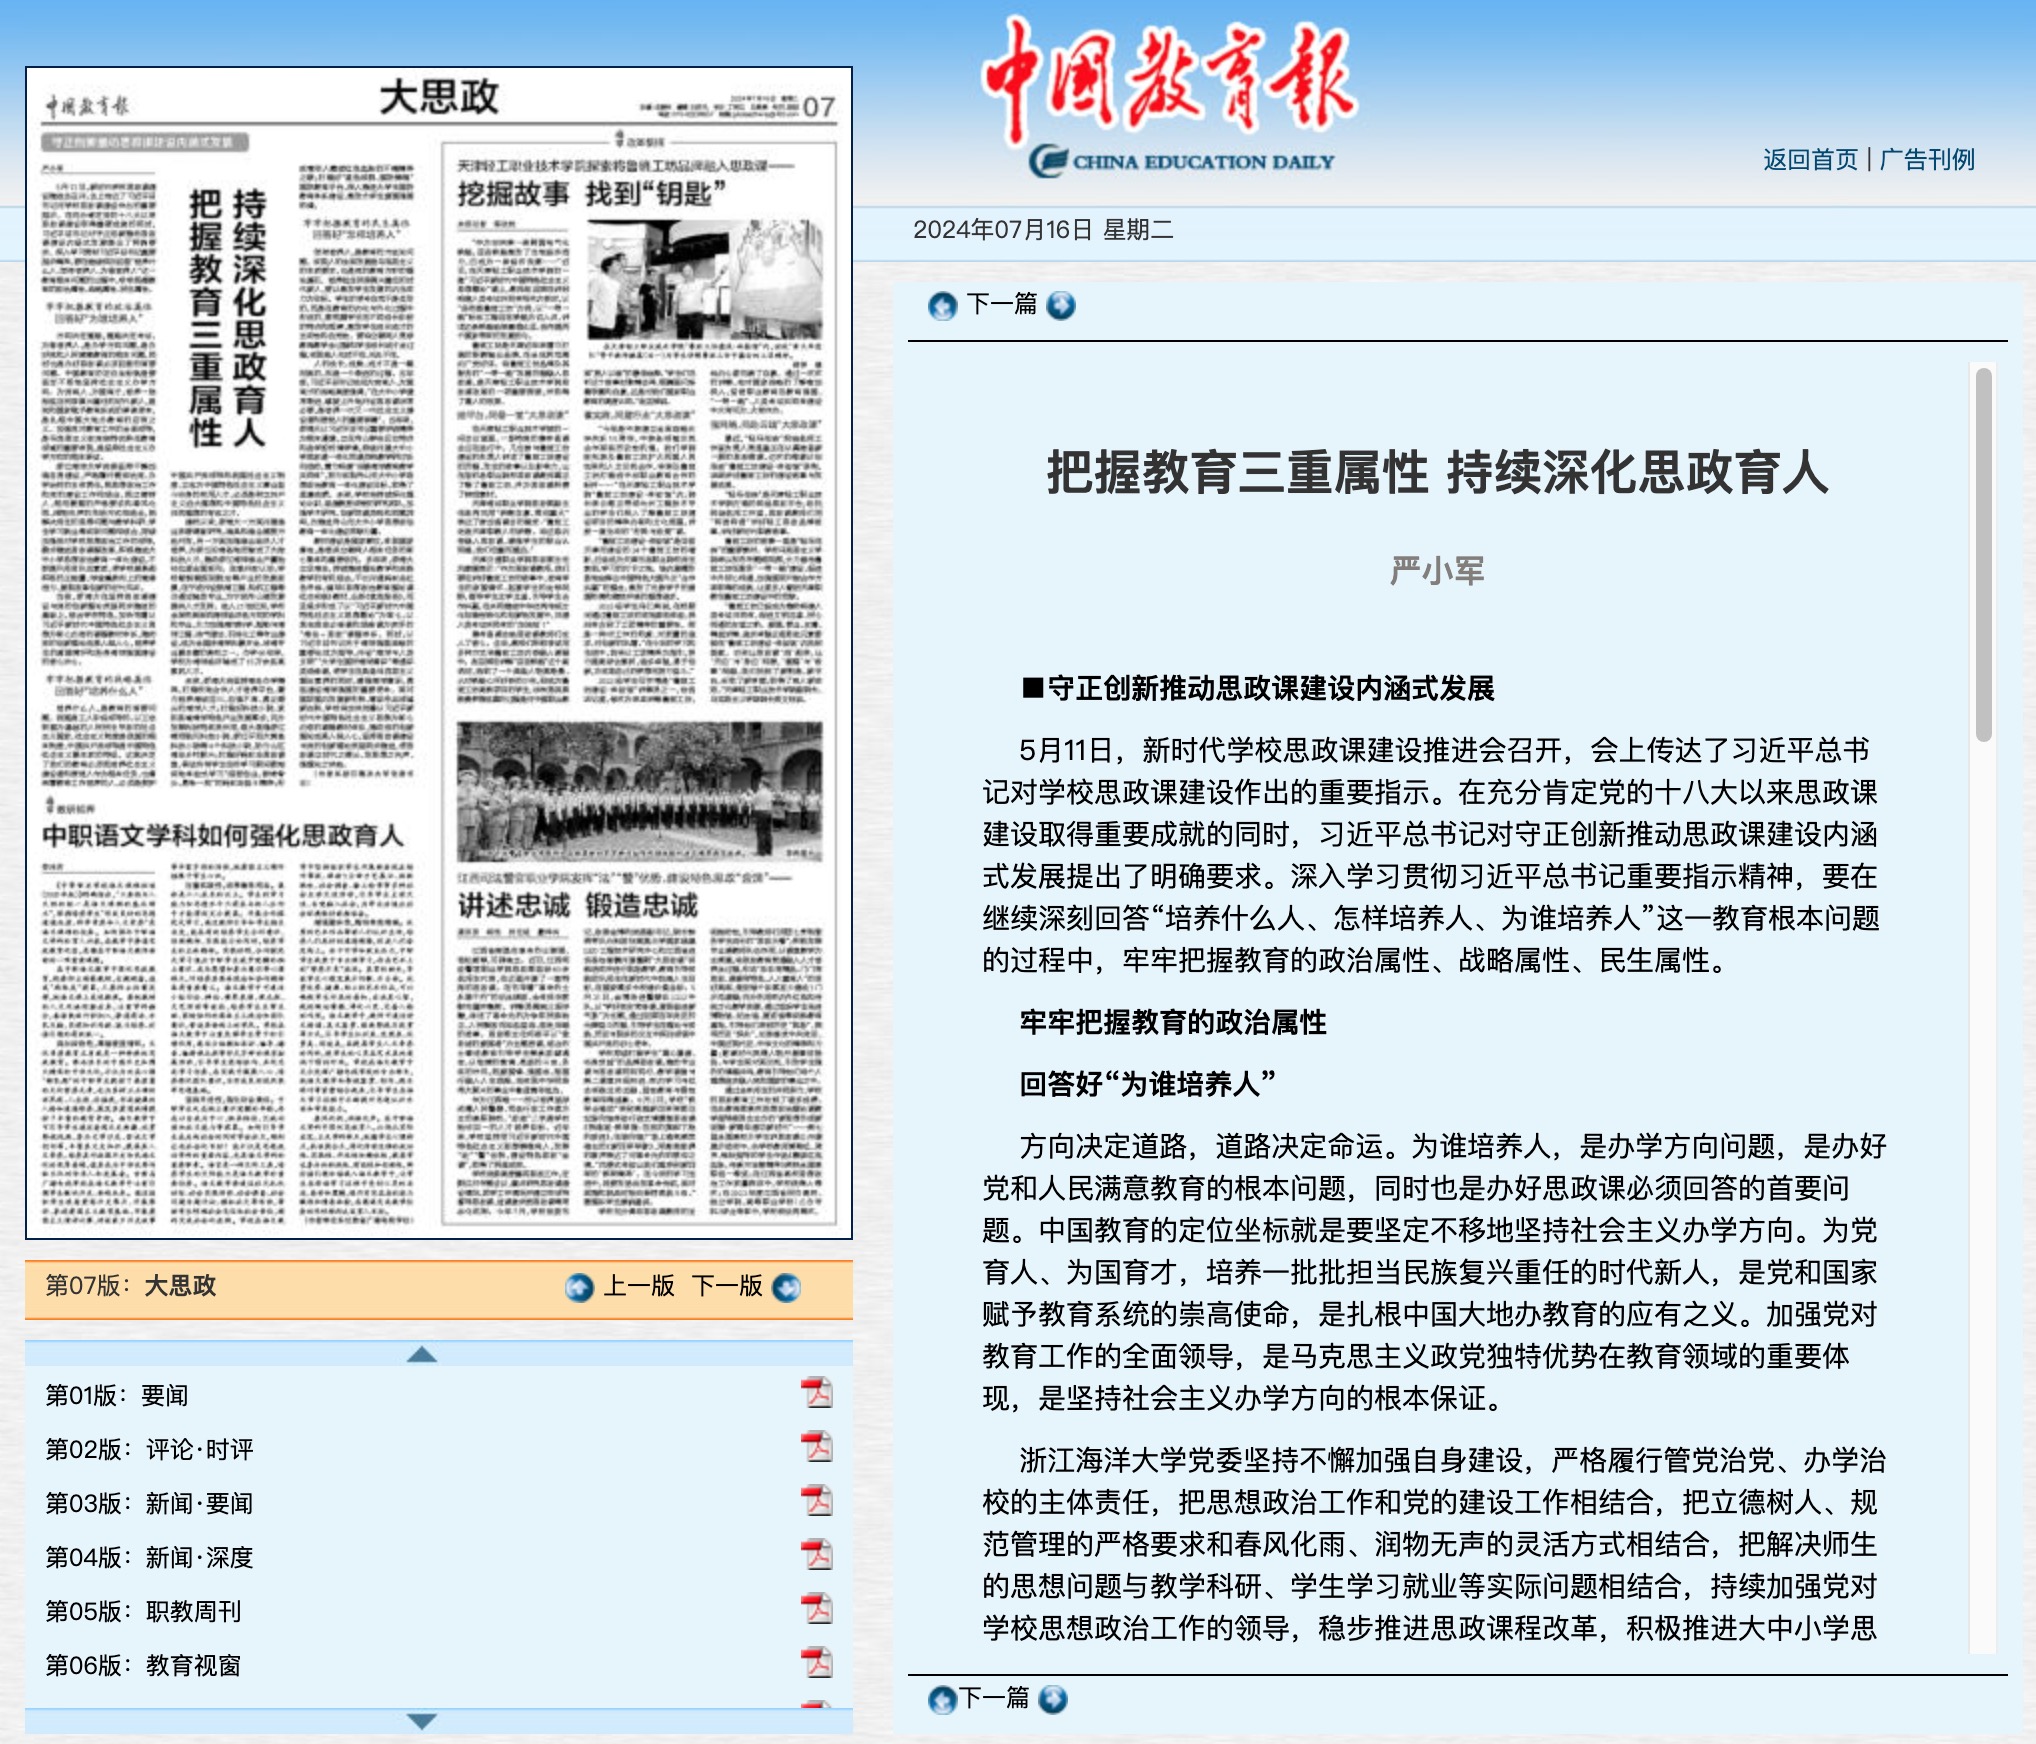Viewport: 2036px width, 1744px height.
Task: Select 第03版：新闻·要闻 in page list
Action: pos(150,1503)
